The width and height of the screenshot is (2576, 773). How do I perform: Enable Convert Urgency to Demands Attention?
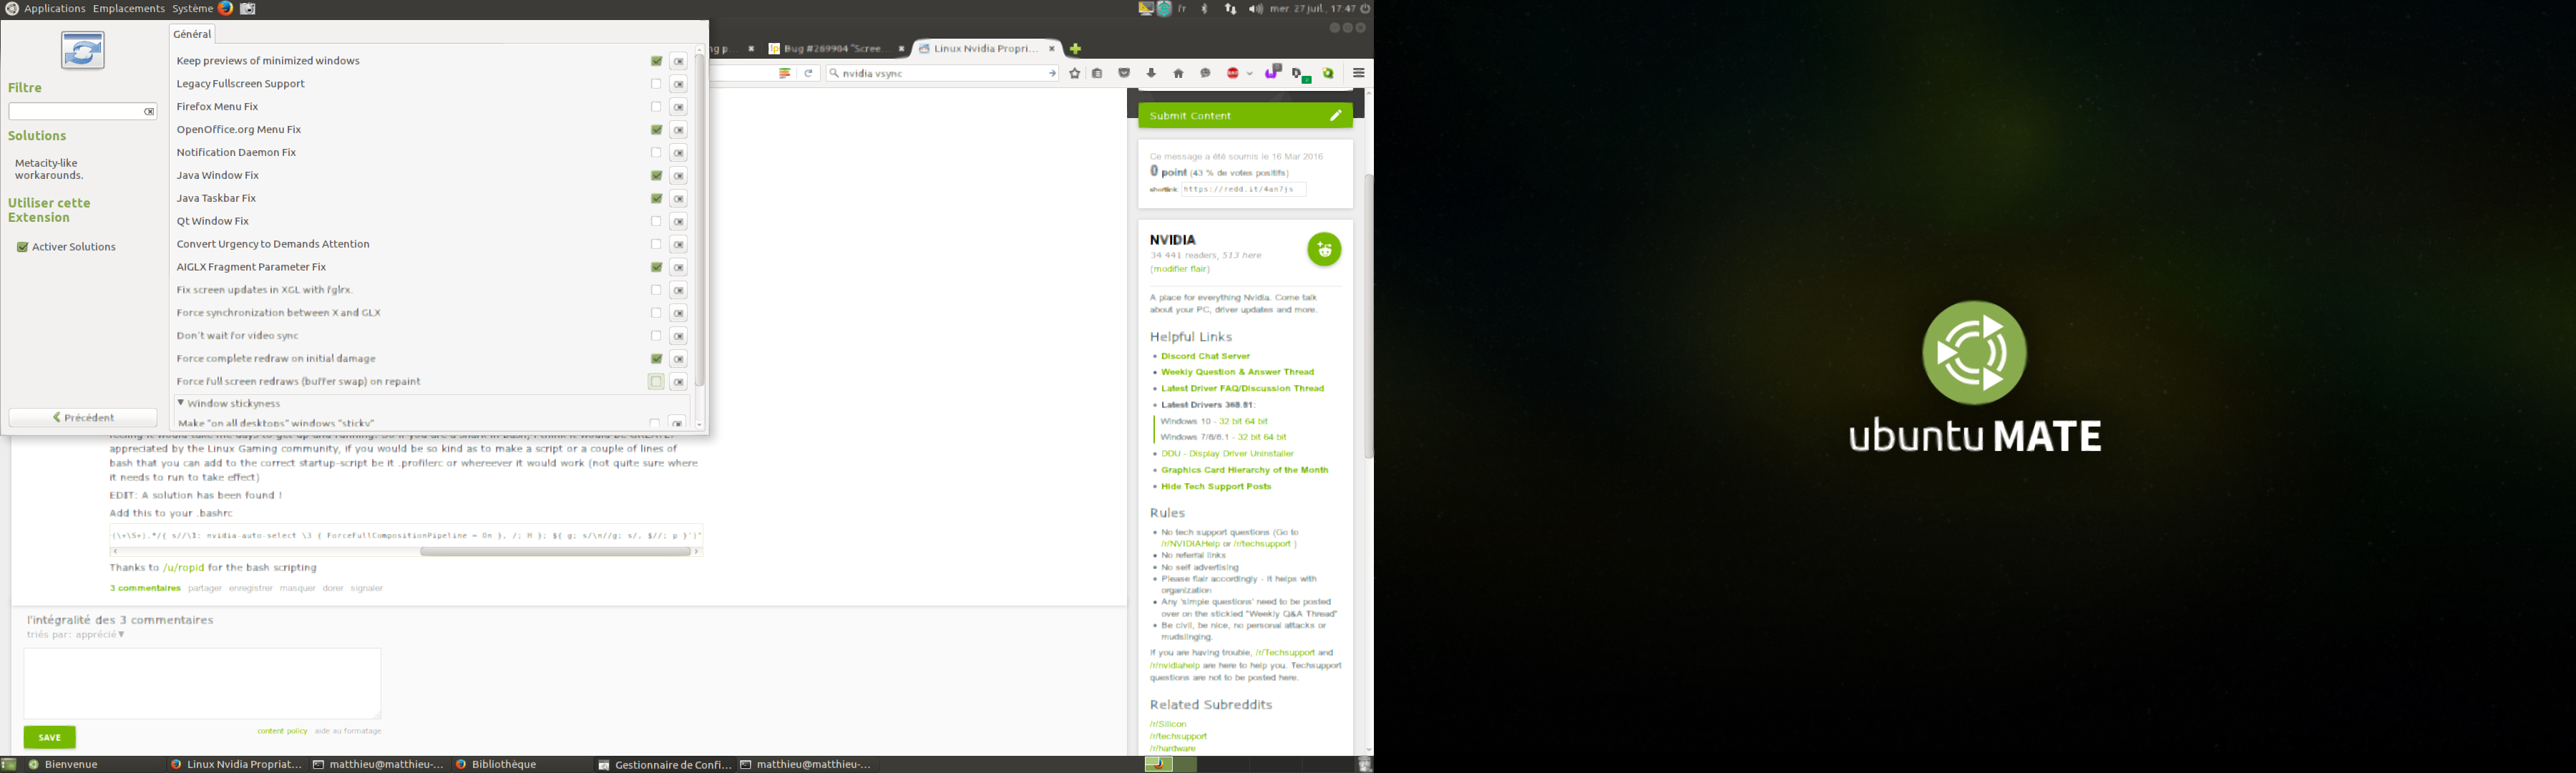tap(656, 245)
